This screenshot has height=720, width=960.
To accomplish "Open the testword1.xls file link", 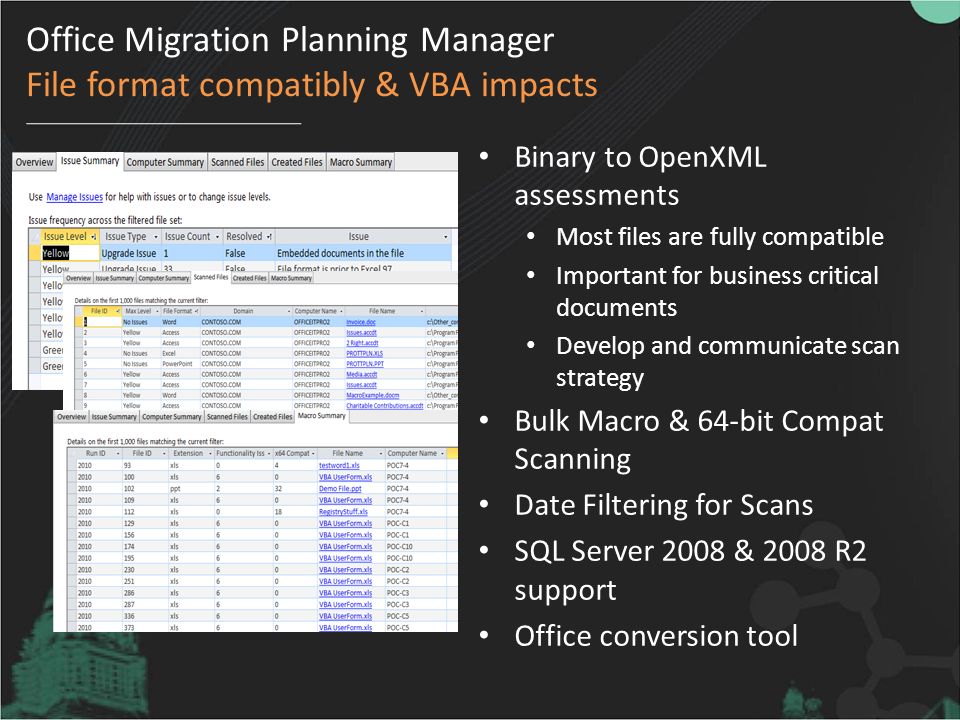I will click(339, 465).
